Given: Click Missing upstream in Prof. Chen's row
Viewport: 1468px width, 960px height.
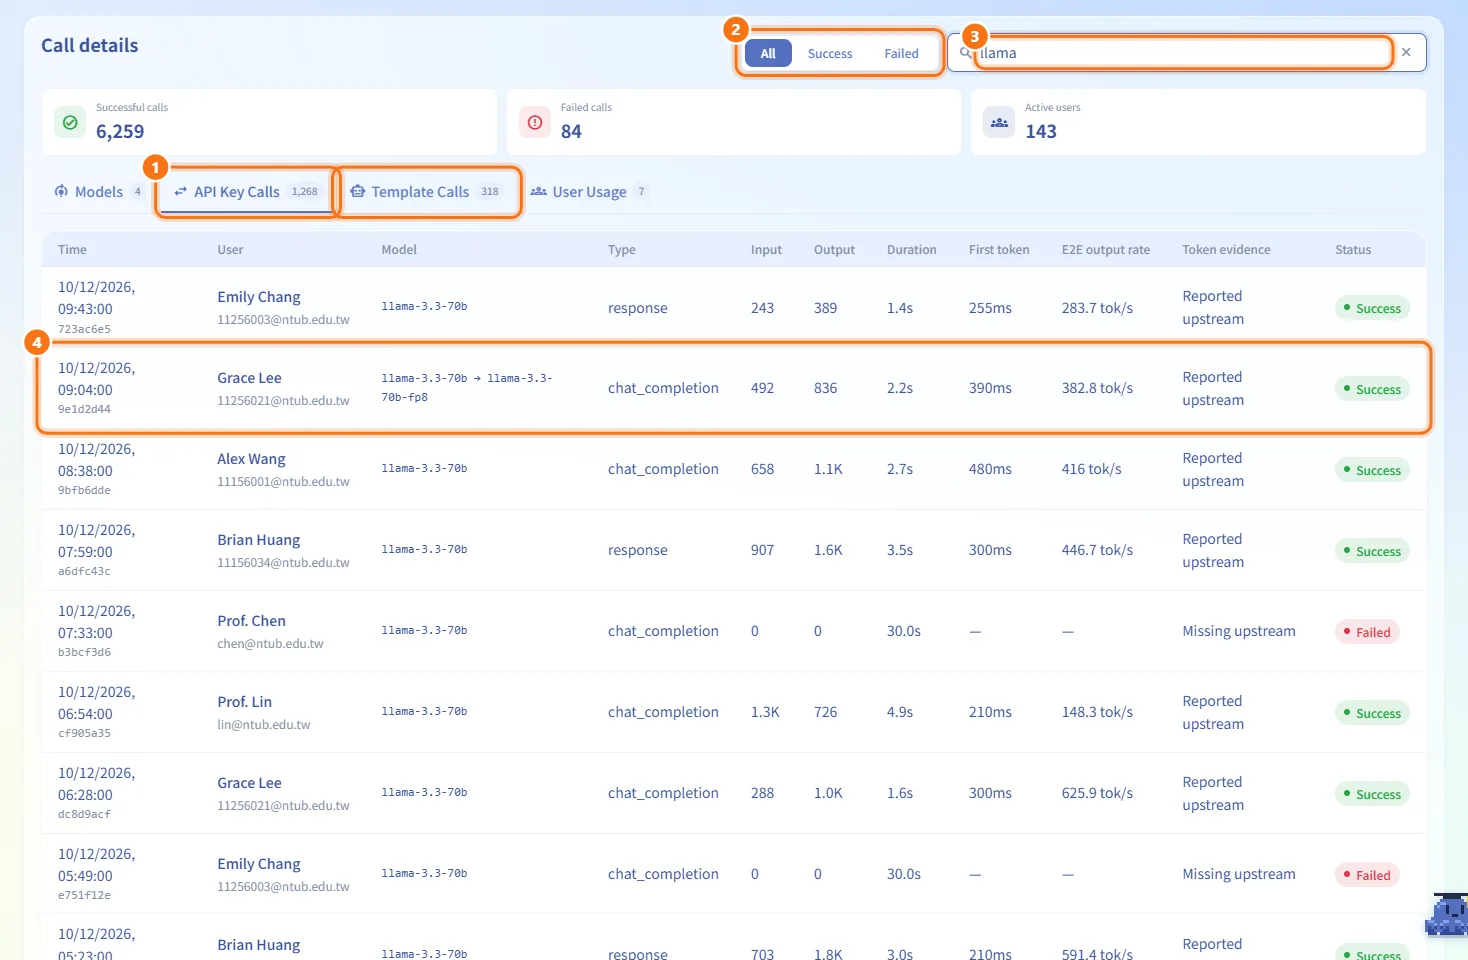Looking at the screenshot, I should click(1238, 631).
